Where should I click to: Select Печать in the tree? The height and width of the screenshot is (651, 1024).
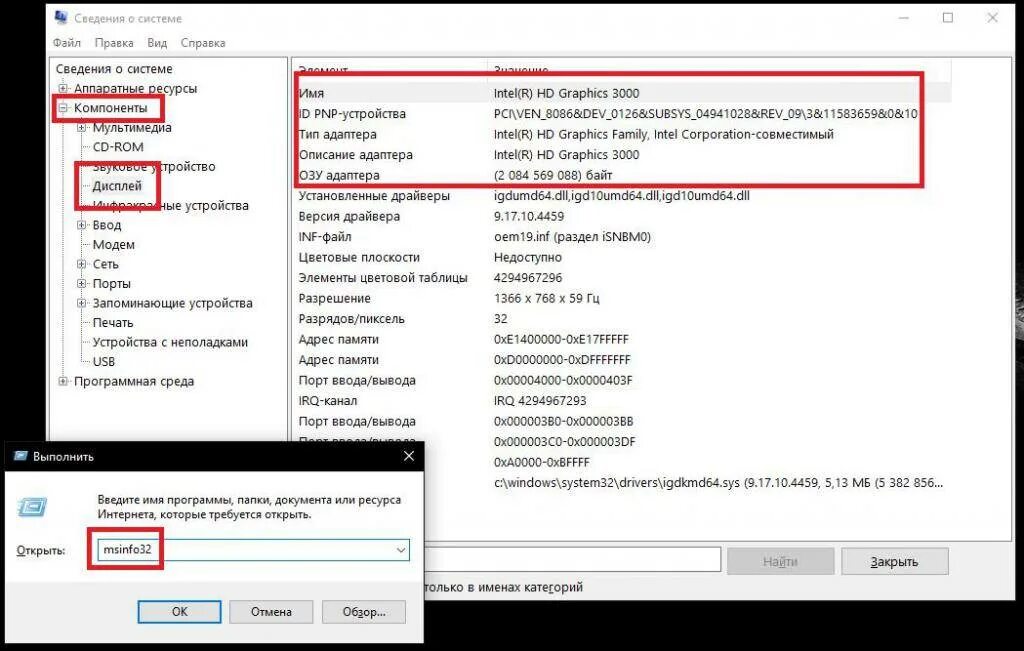(x=113, y=323)
